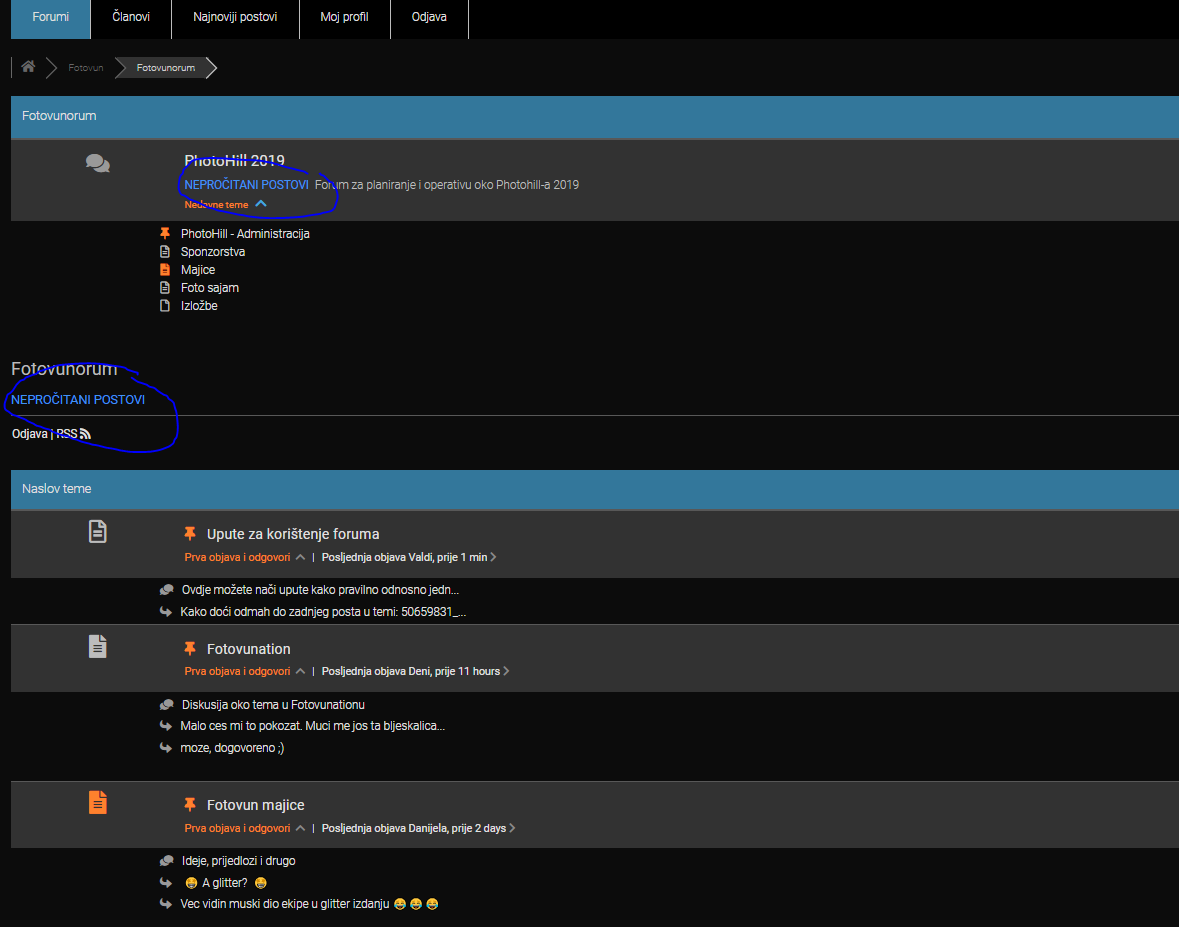The height and width of the screenshot is (927, 1179).
Task: Collapse the Nedavne teme list
Action: click(x=261, y=204)
